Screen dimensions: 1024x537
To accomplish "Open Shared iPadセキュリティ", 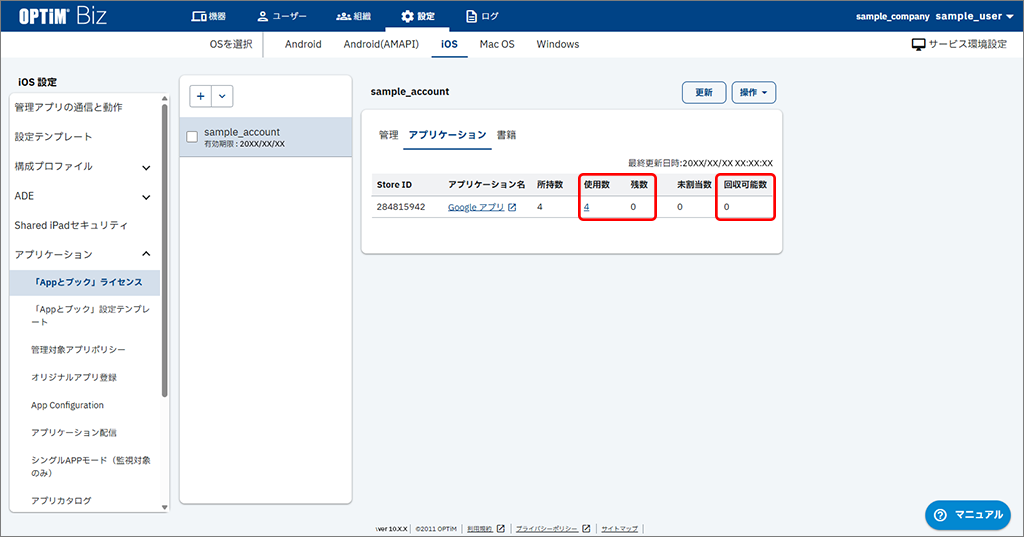I will pyautogui.click(x=71, y=225).
